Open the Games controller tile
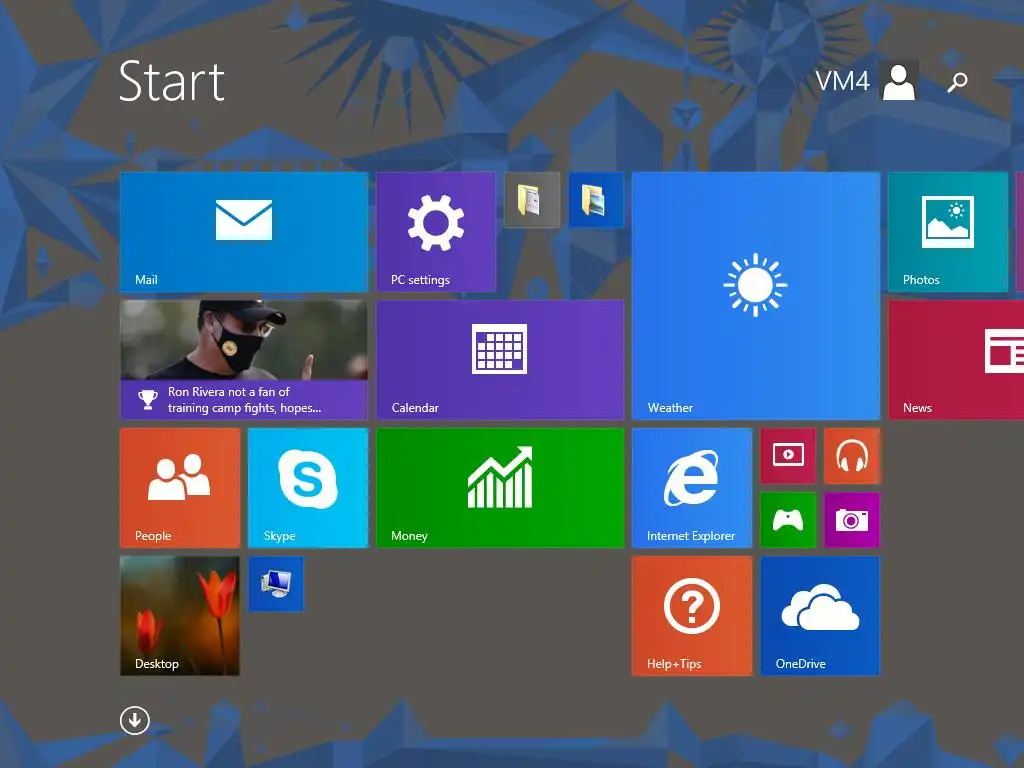The width and height of the screenshot is (1024, 768). click(788, 520)
